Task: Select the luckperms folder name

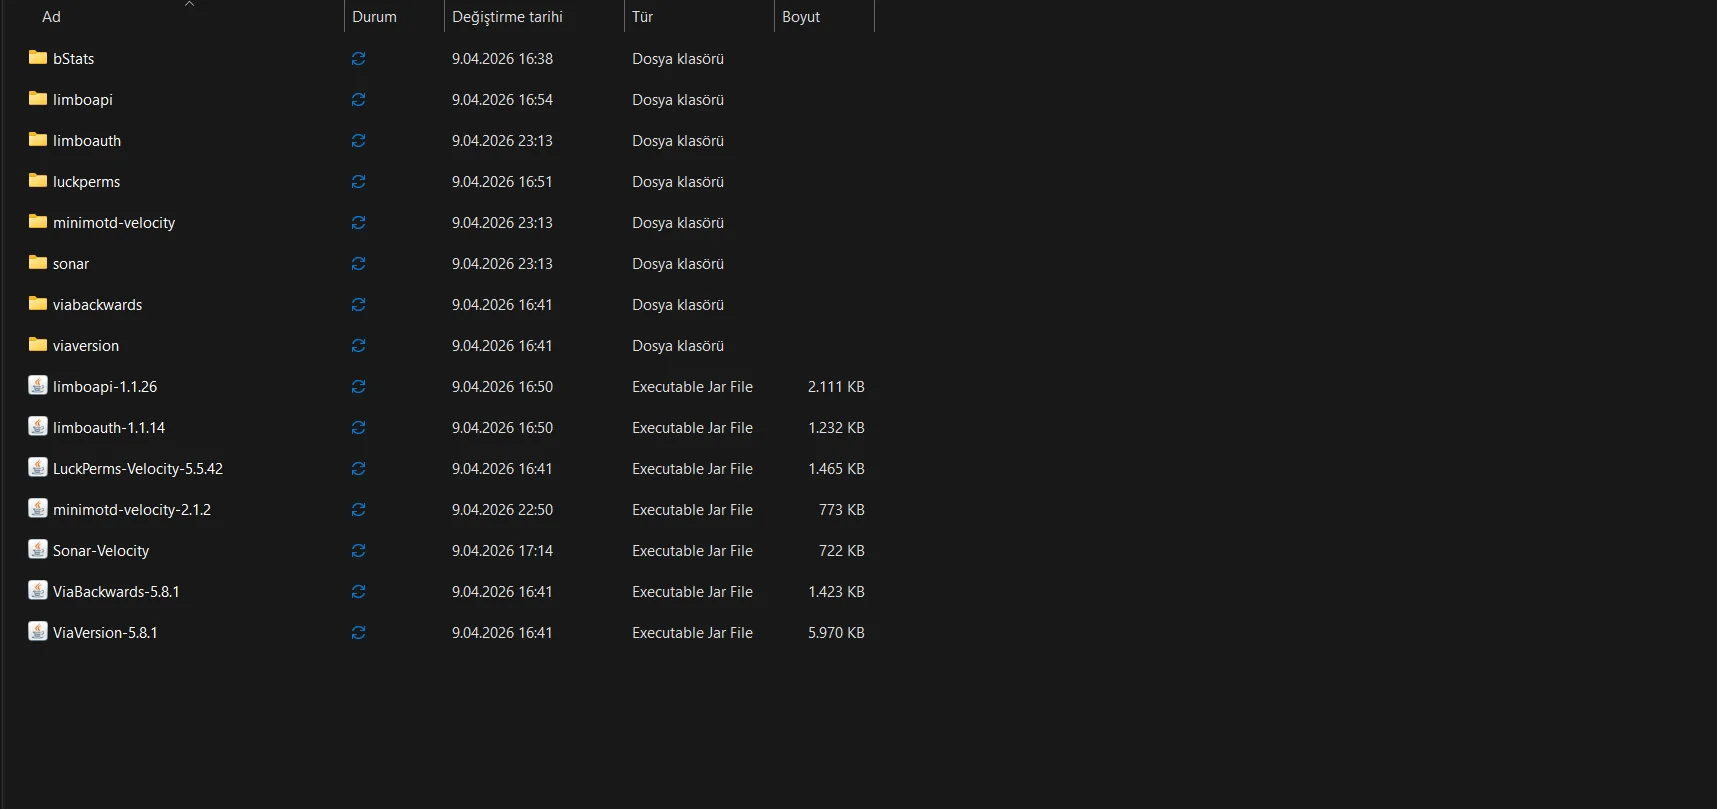Action: point(86,182)
